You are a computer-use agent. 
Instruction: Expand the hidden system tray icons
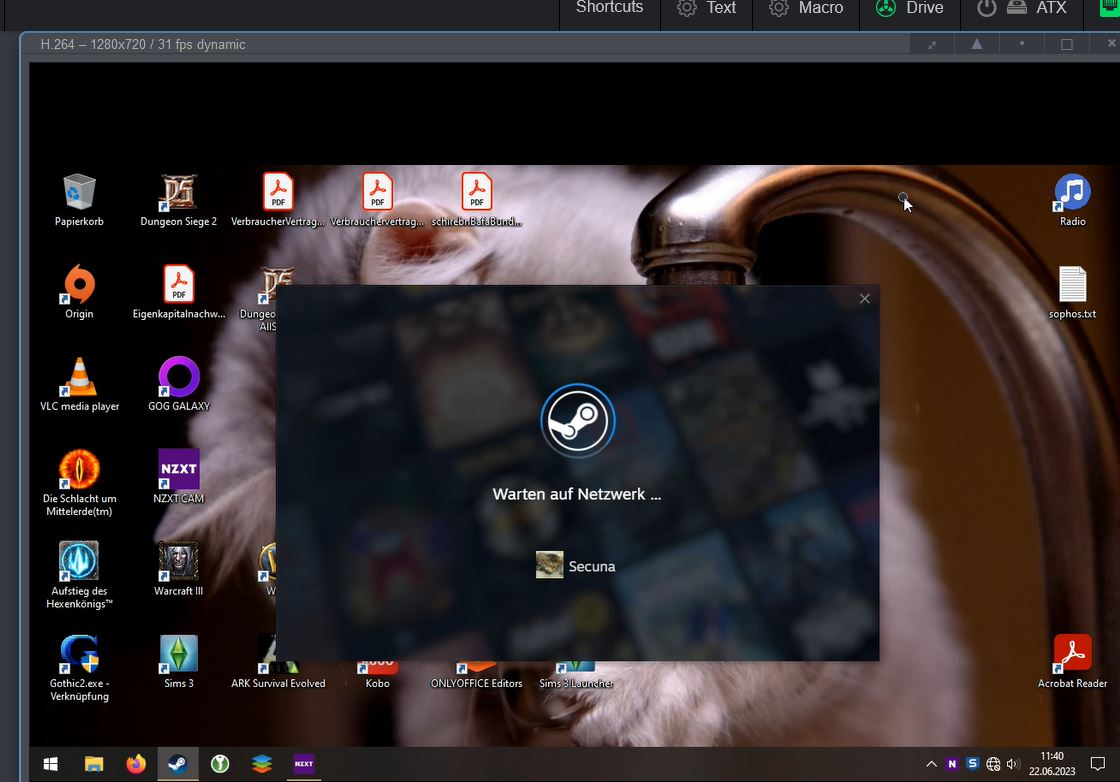point(931,764)
